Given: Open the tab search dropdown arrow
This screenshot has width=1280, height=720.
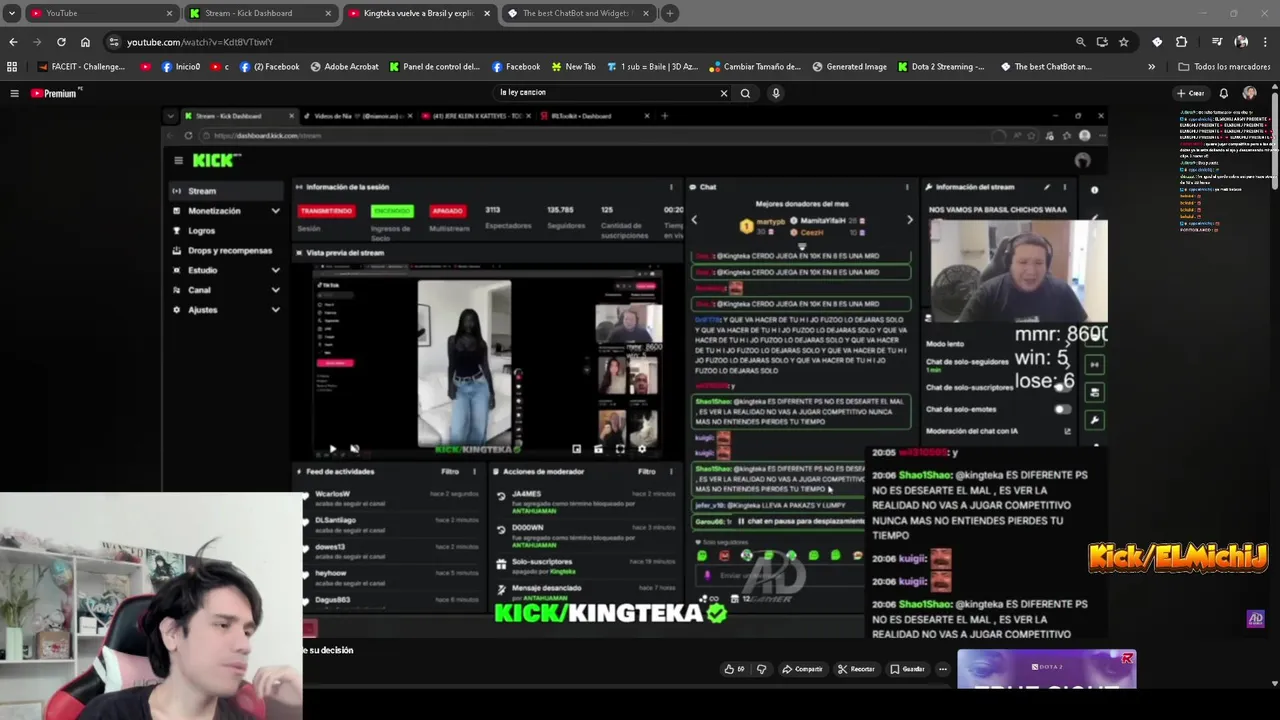Looking at the screenshot, I should 12,13.
